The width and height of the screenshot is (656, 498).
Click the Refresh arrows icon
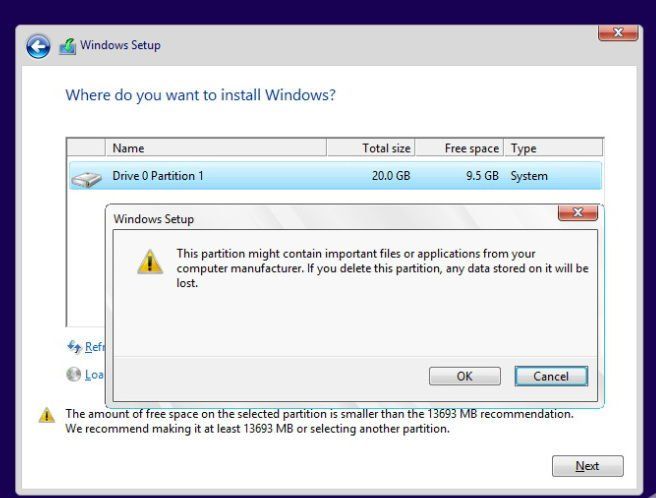[74, 347]
